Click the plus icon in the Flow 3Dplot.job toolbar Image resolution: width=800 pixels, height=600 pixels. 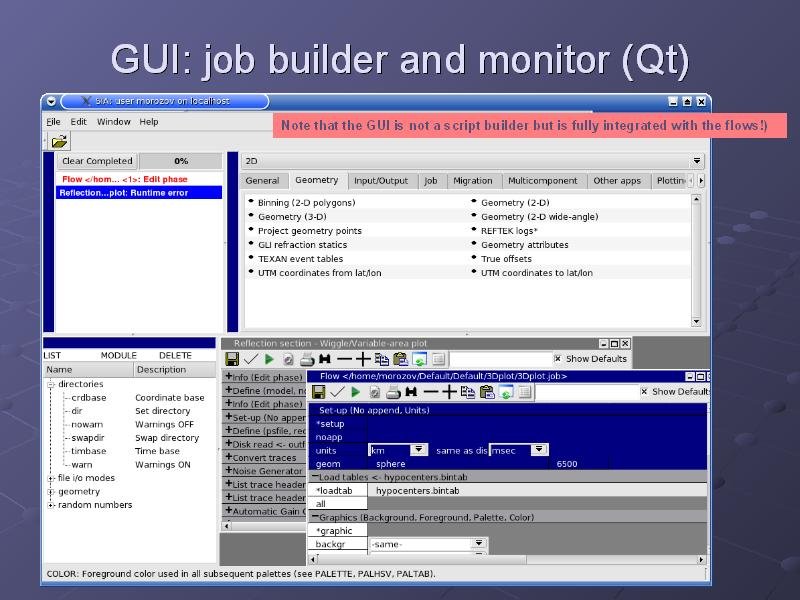coord(449,392)
